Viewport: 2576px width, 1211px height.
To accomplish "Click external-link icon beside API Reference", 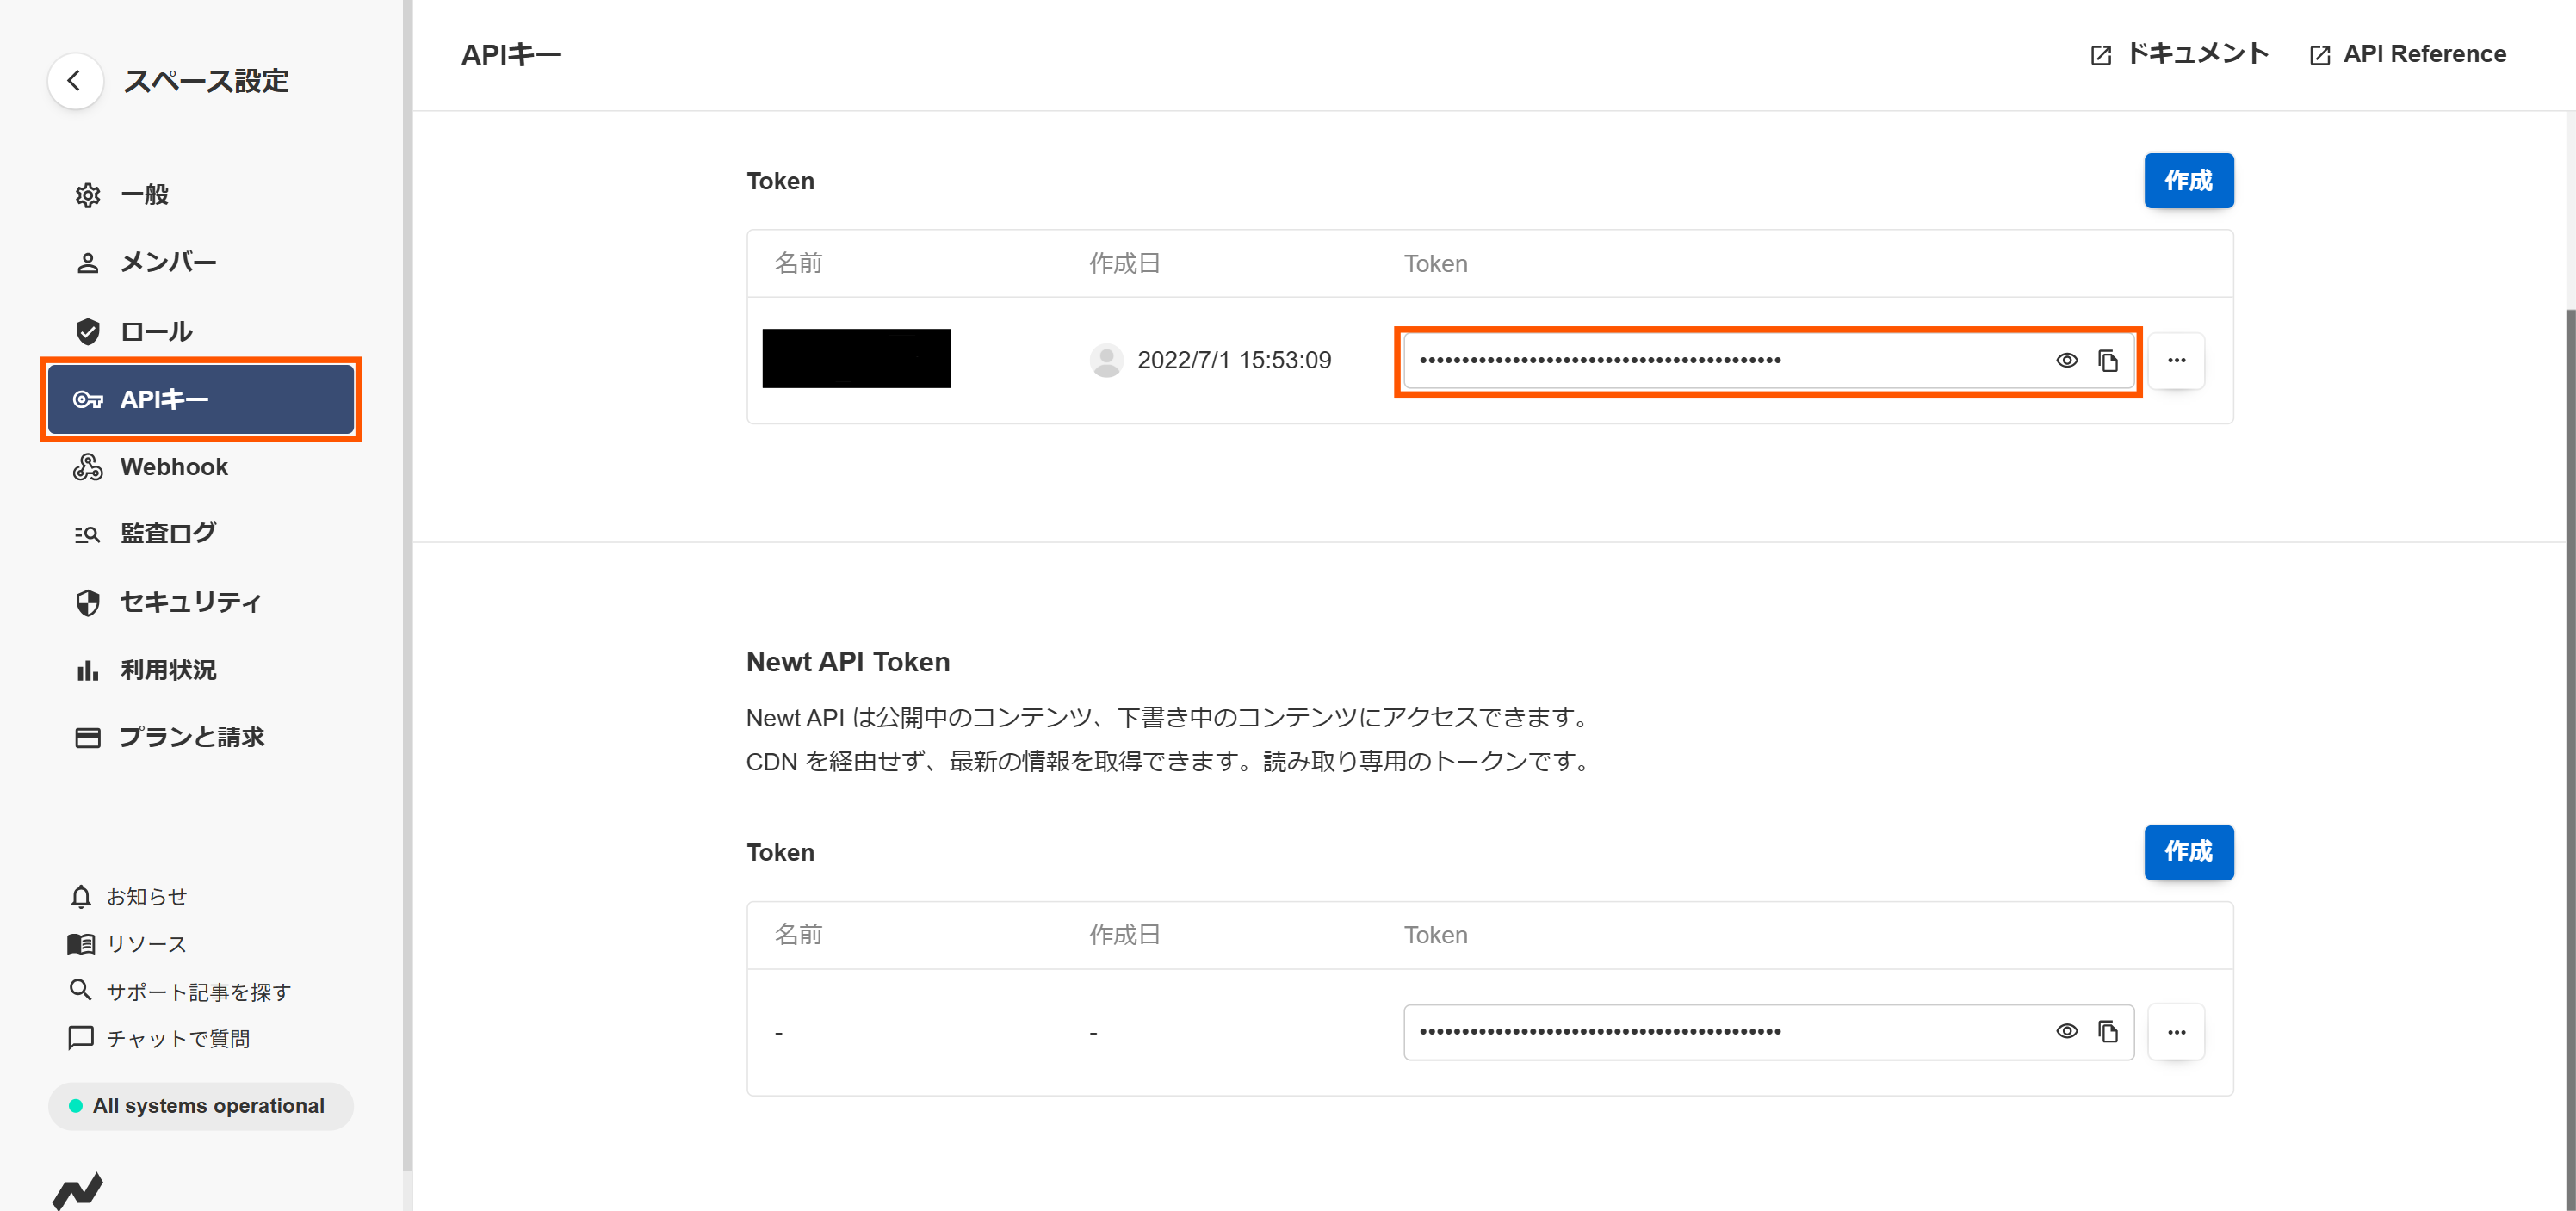I will pos(2320,56).
